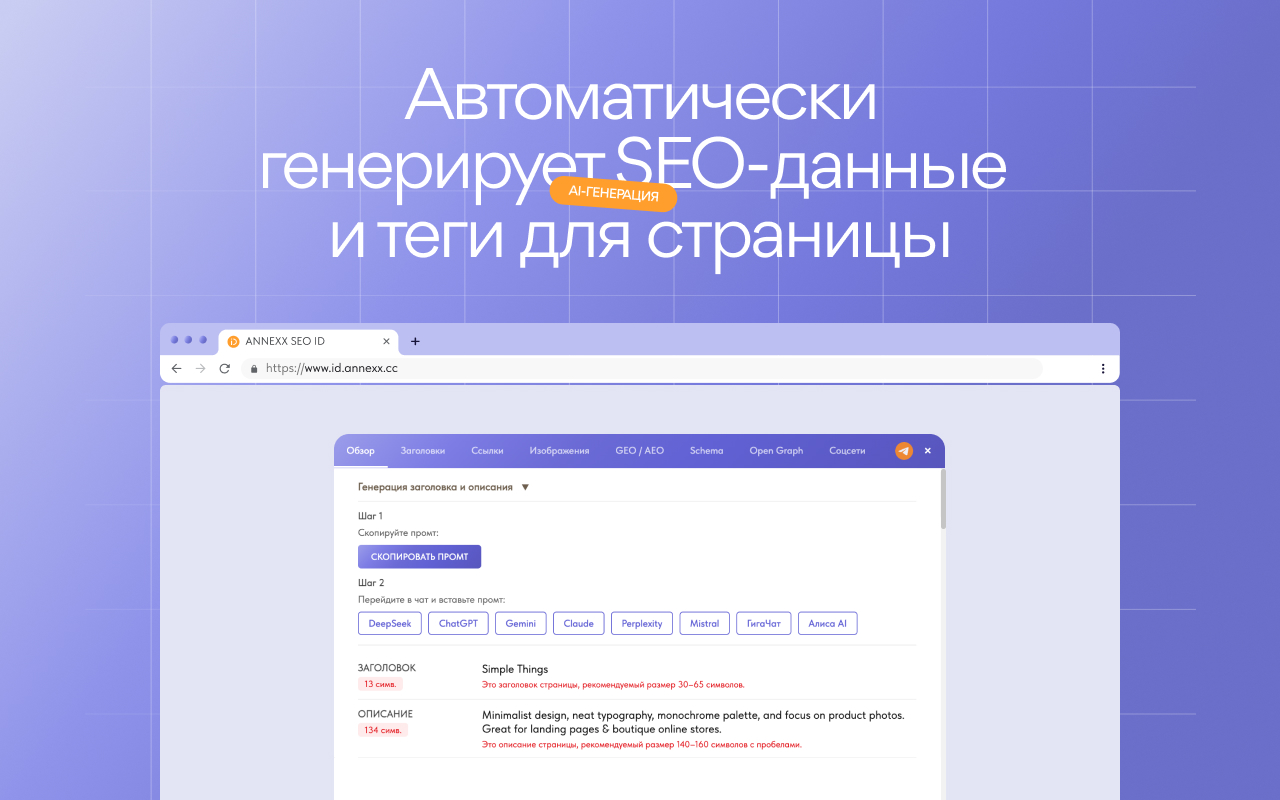Switch to the GEO / AEO tab
Image resolution: width=1280 pixels, height=800 pixels.
point(640,451)
